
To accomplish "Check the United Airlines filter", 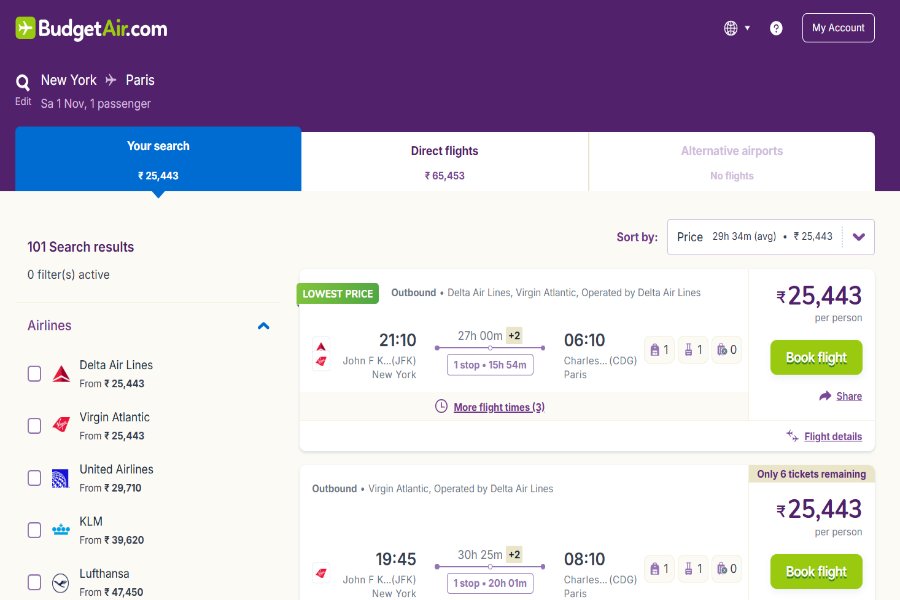I will pyautogui.click(x=34, y=478).
